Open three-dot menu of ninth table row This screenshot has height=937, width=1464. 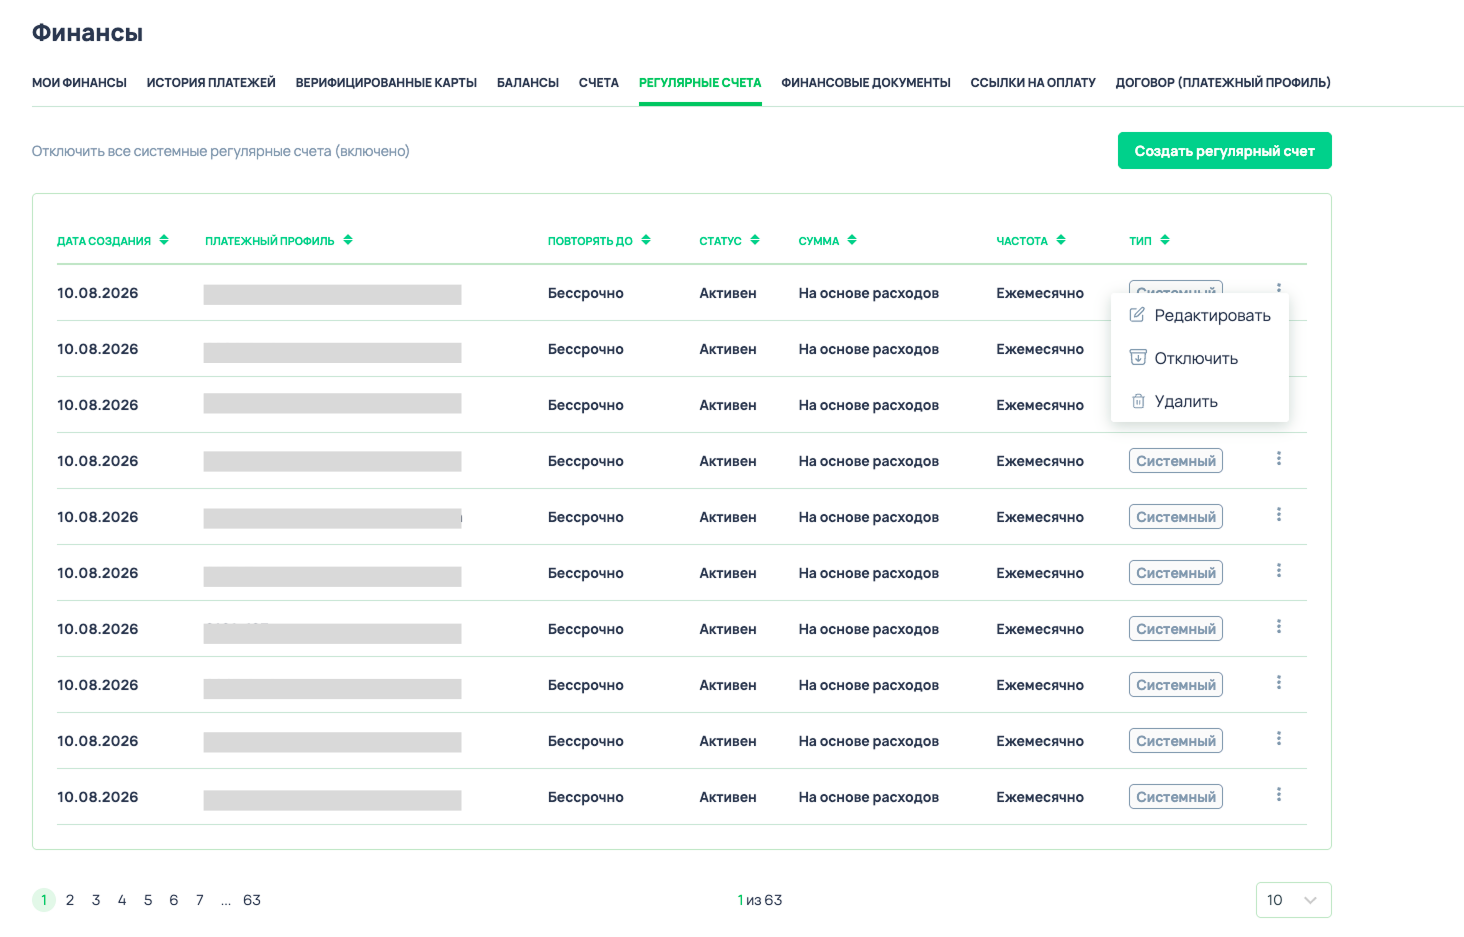[1278, 739]
